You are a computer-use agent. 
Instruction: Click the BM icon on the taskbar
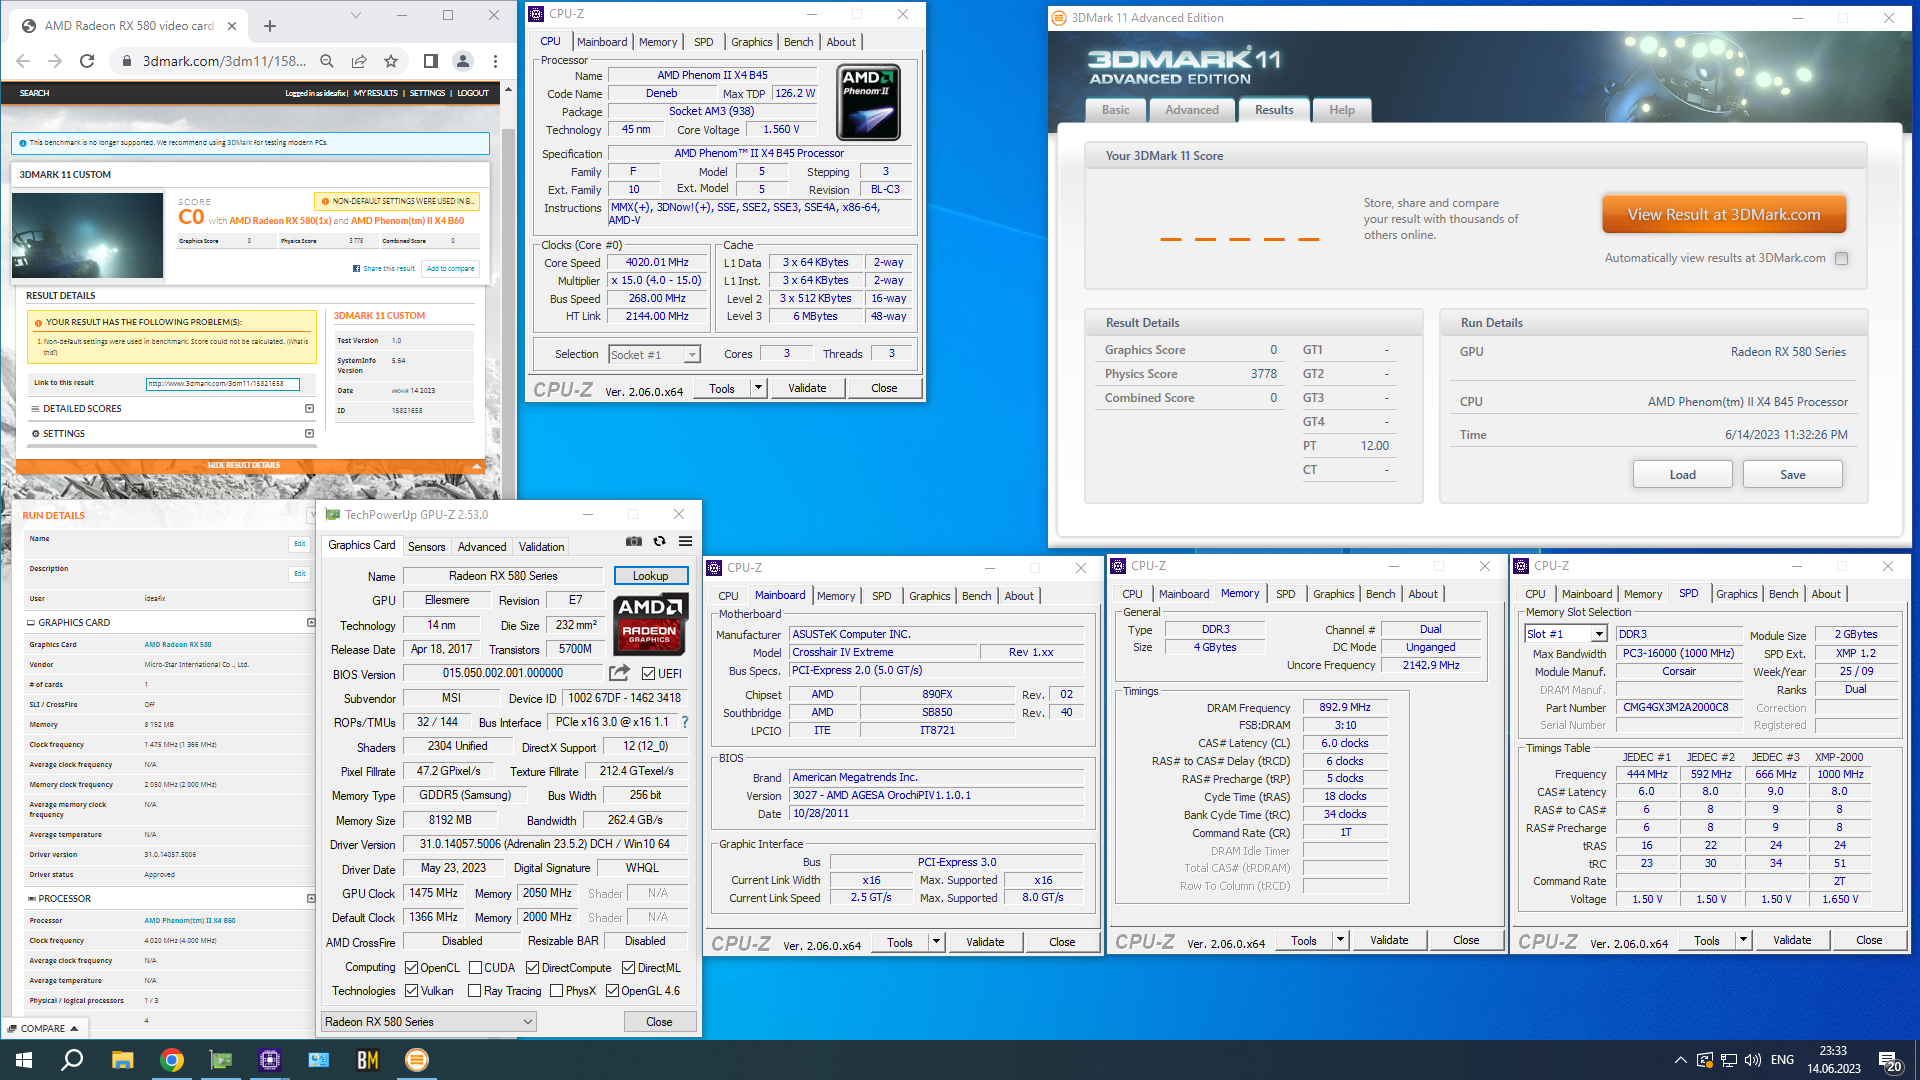tap(368, 1060)
